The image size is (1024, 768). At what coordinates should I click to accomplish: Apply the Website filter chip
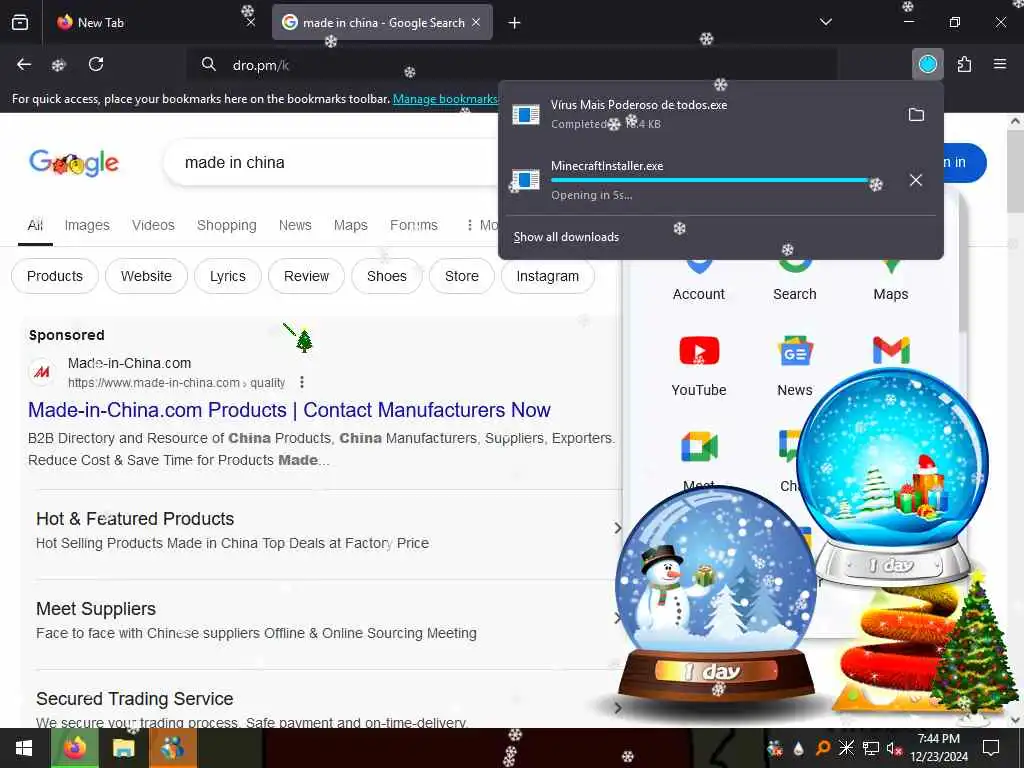[x=146, y=276]
